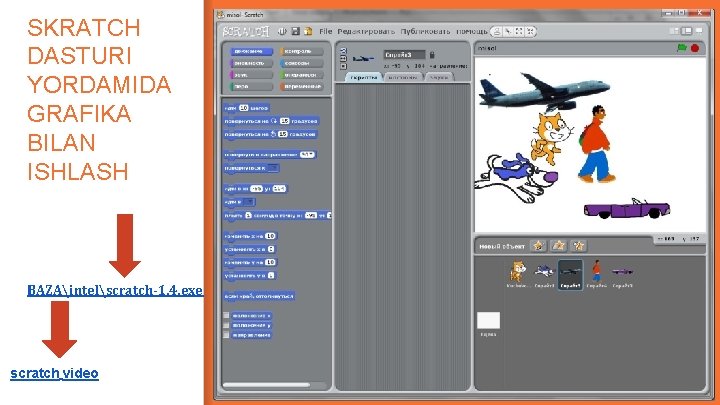Image resolution: width=720 pixels, height=405 pixels.
Task: Click the sprite name input field
Action: click(404, 55)
